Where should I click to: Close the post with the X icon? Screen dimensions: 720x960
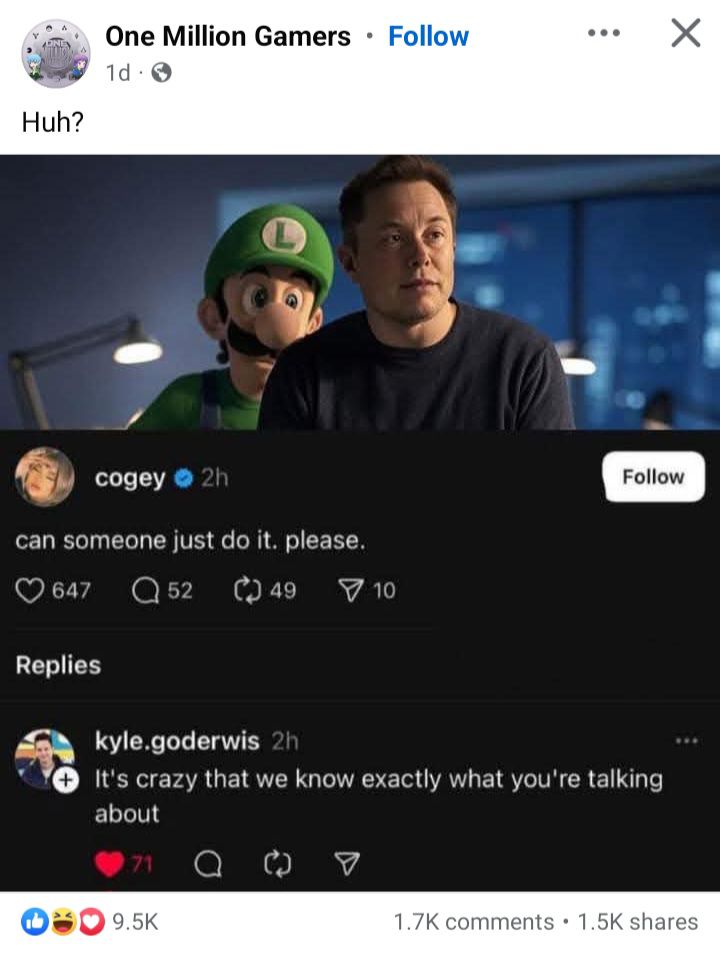click(685, 33)
